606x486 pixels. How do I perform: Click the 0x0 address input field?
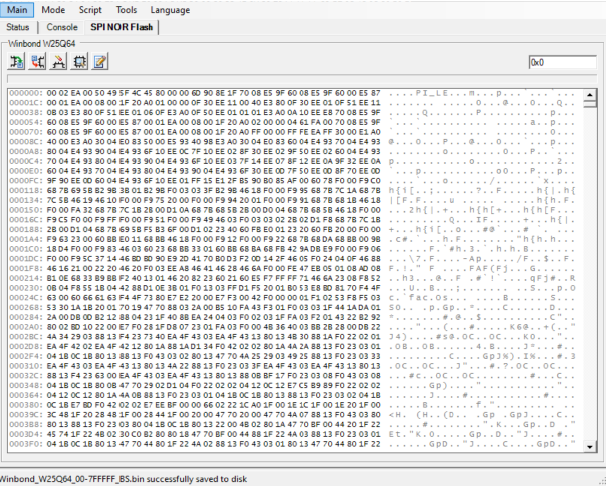tap(562, 62)
